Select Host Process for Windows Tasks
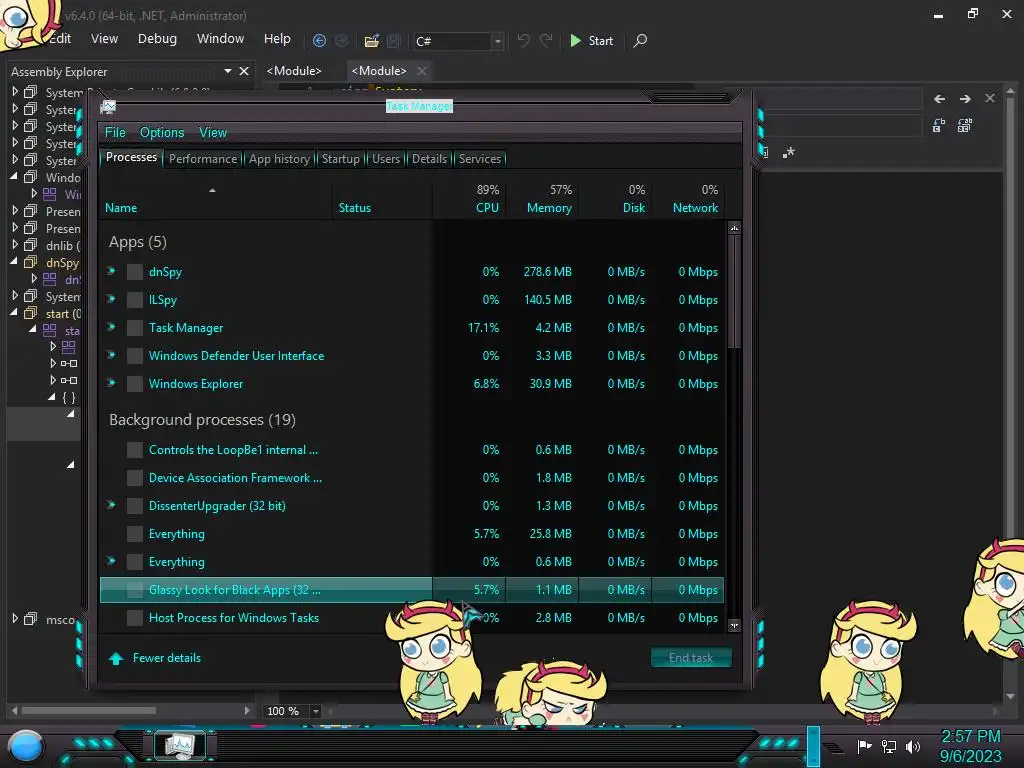The height and width of the screenshot is (768, 1024). point(411,618)
